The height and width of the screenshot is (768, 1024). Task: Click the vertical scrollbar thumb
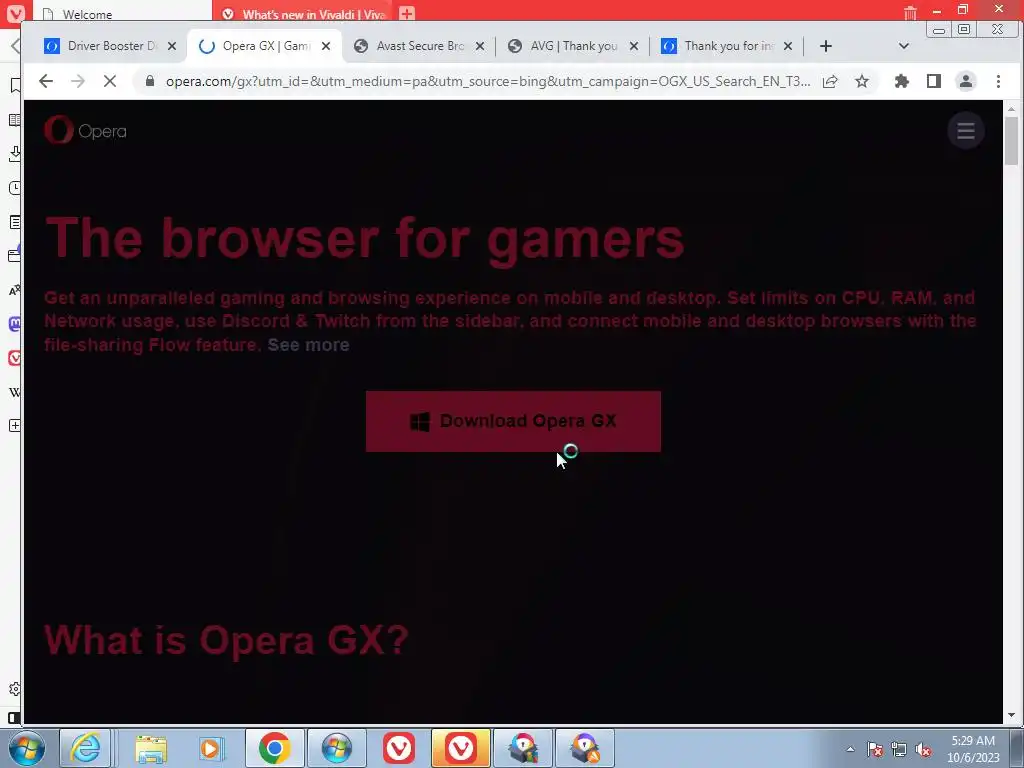(x=1011, y=141)
